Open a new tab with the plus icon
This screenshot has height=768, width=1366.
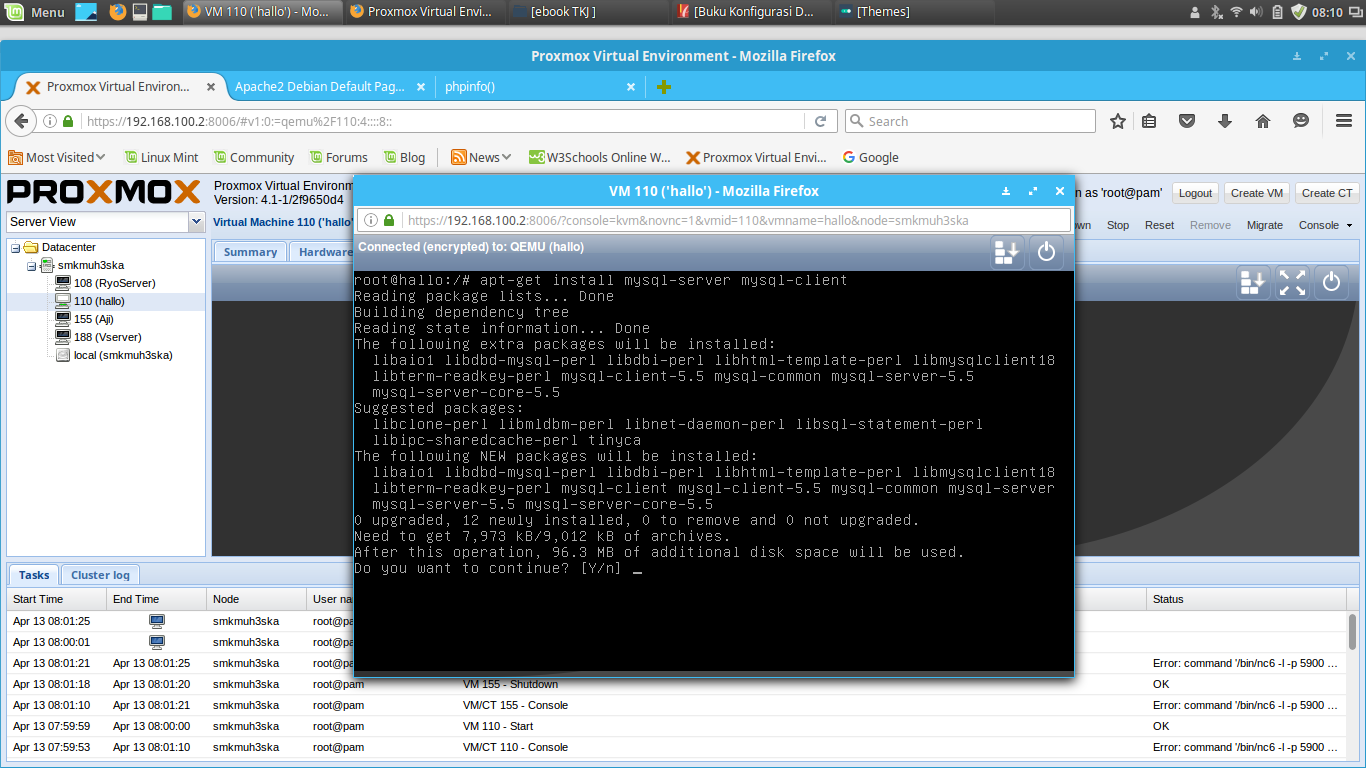point(664,87)
